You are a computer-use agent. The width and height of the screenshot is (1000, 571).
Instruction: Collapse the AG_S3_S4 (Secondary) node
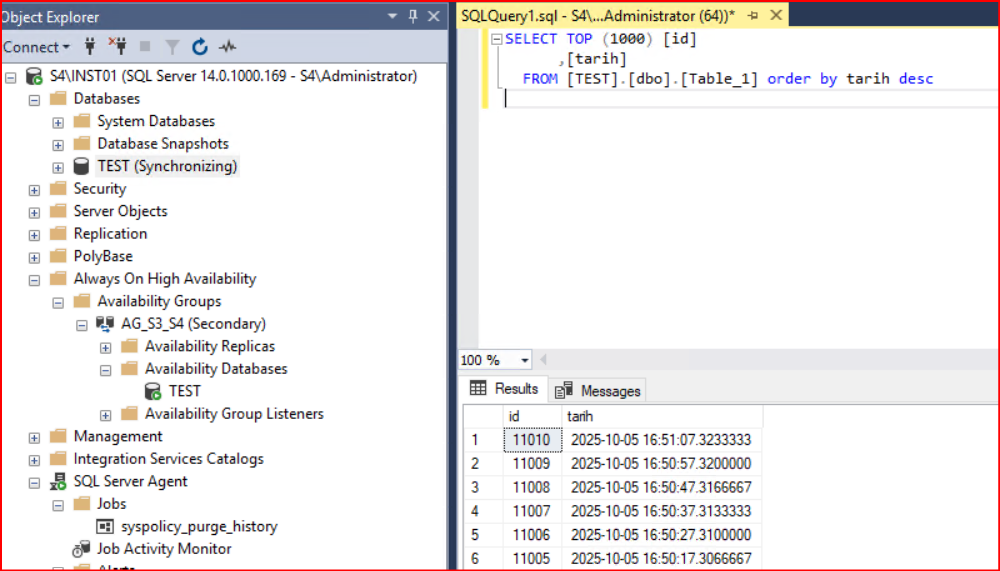point(82,324)
